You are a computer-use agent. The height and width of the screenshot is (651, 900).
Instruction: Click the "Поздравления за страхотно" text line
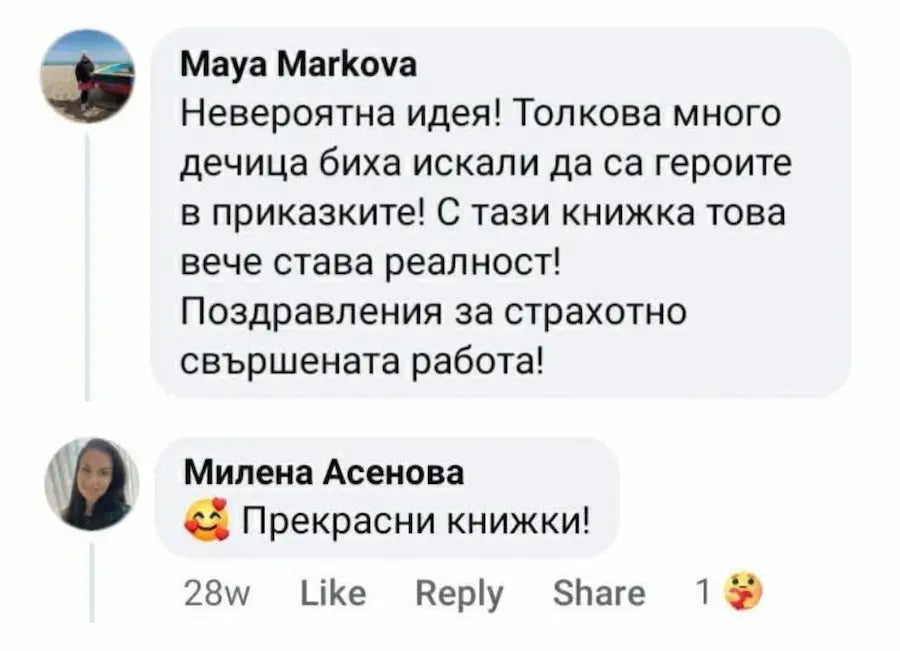click(x=433, y=312)
